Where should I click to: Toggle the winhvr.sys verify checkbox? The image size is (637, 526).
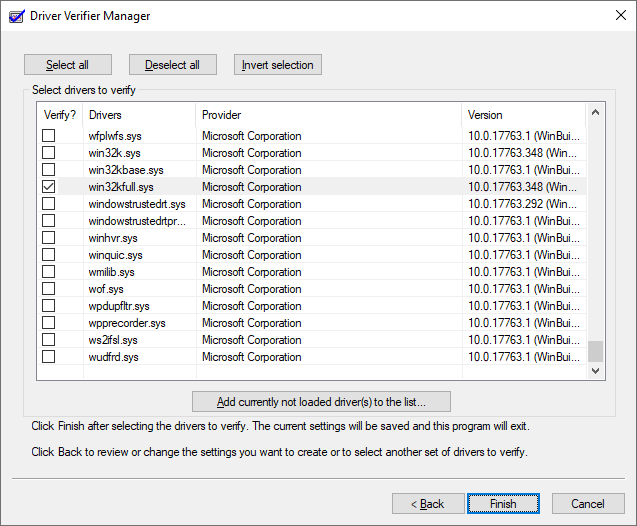[48, 238]
